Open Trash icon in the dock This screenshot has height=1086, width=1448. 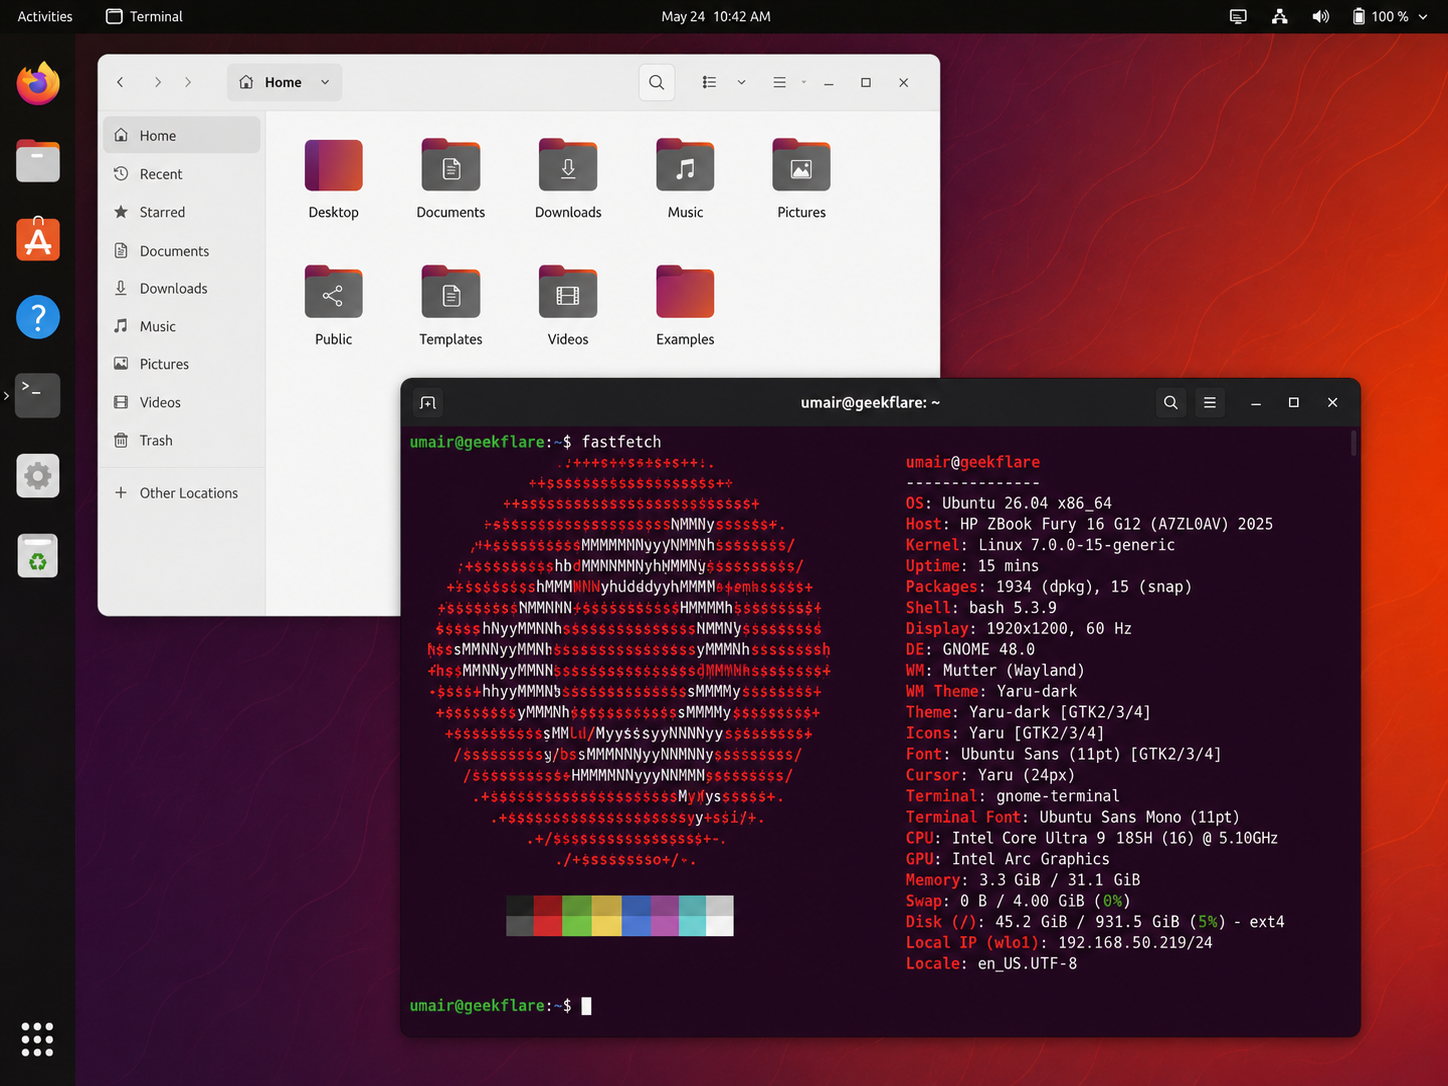38,556
